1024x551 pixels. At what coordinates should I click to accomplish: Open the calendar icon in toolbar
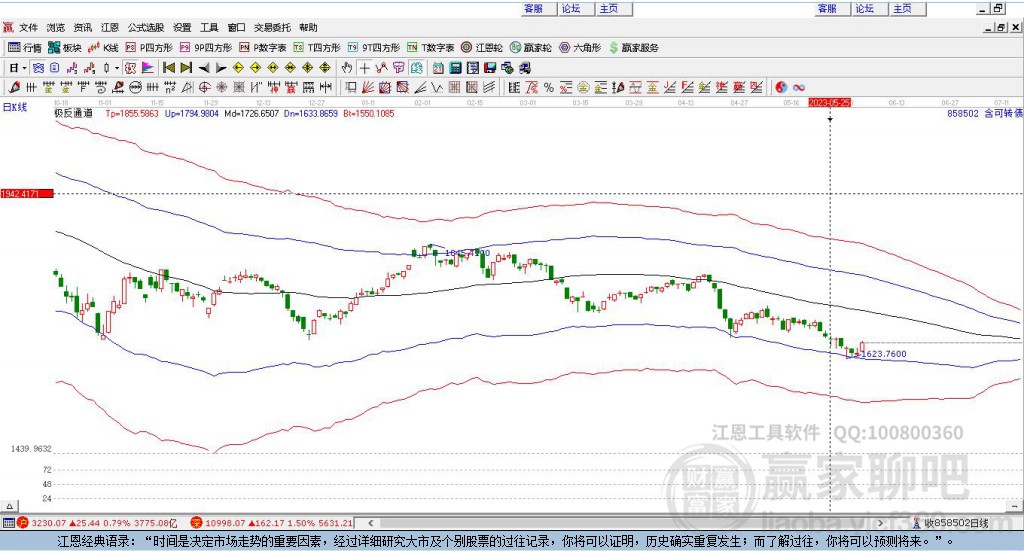pos(438,68)
